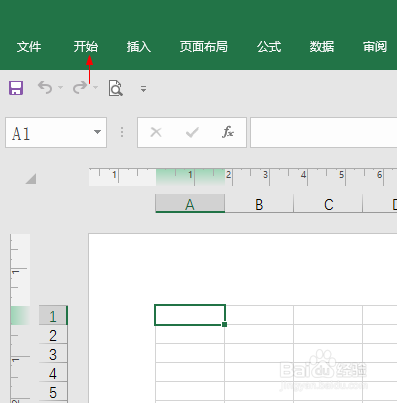Click cell B1 in the worksheet

(x=259, y=315)
